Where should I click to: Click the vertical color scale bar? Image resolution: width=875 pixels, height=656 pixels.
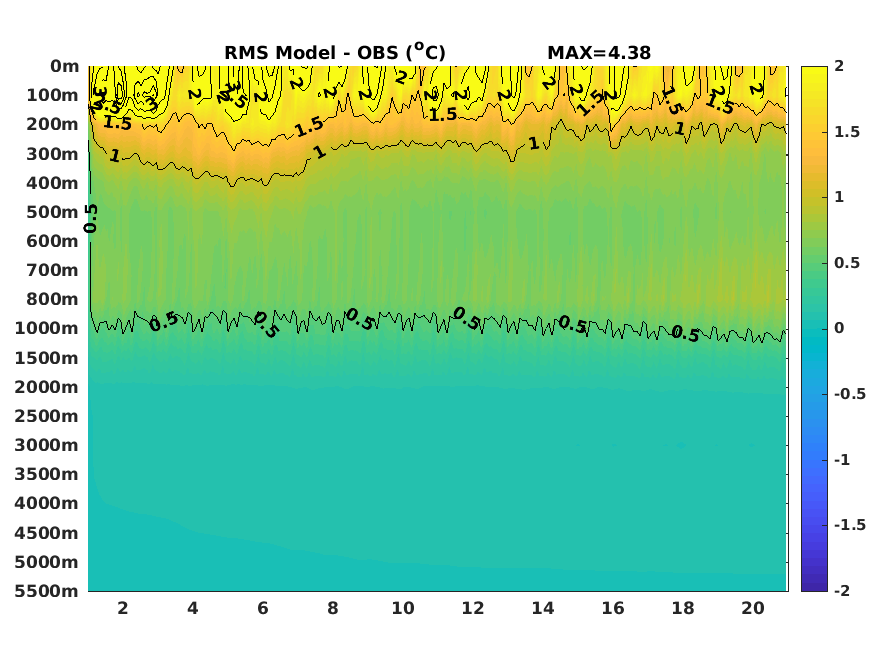click(814, 329)
